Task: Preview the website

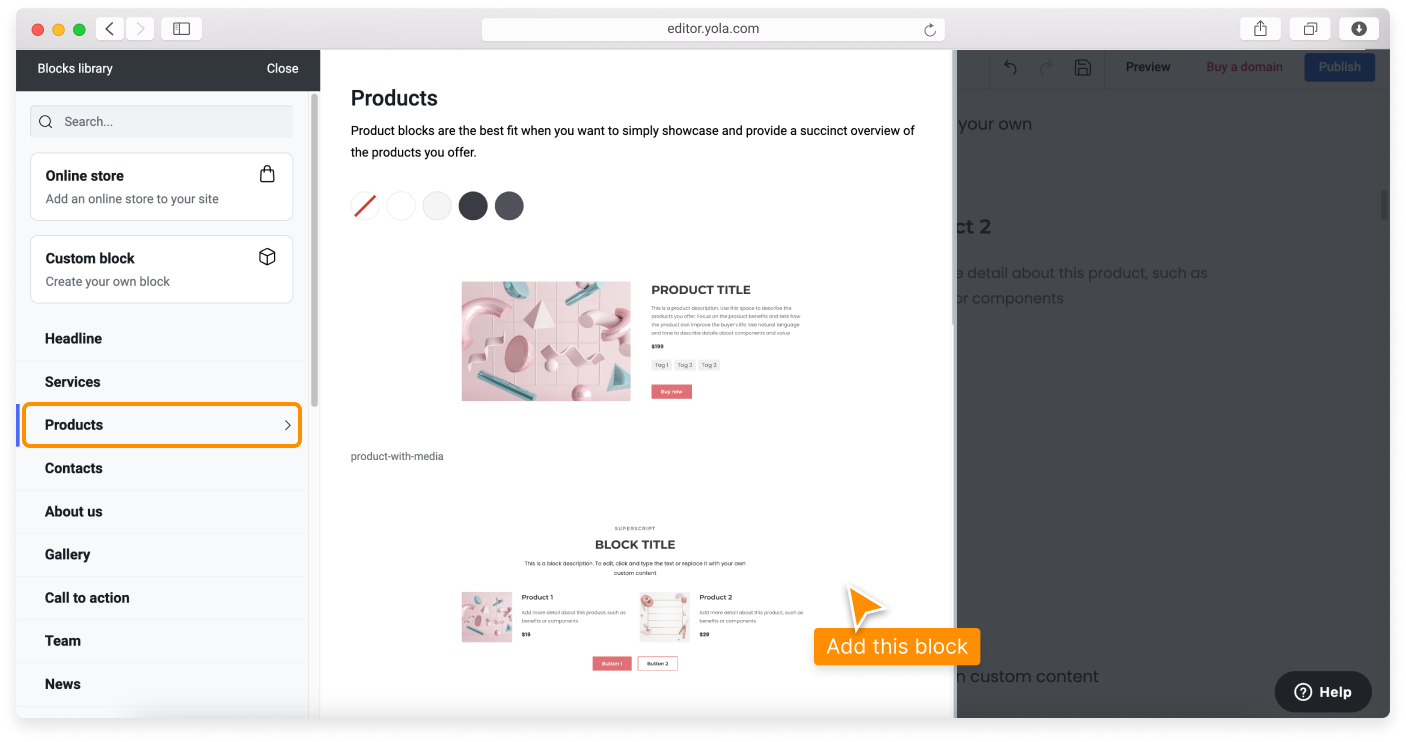Action: 1147,67
